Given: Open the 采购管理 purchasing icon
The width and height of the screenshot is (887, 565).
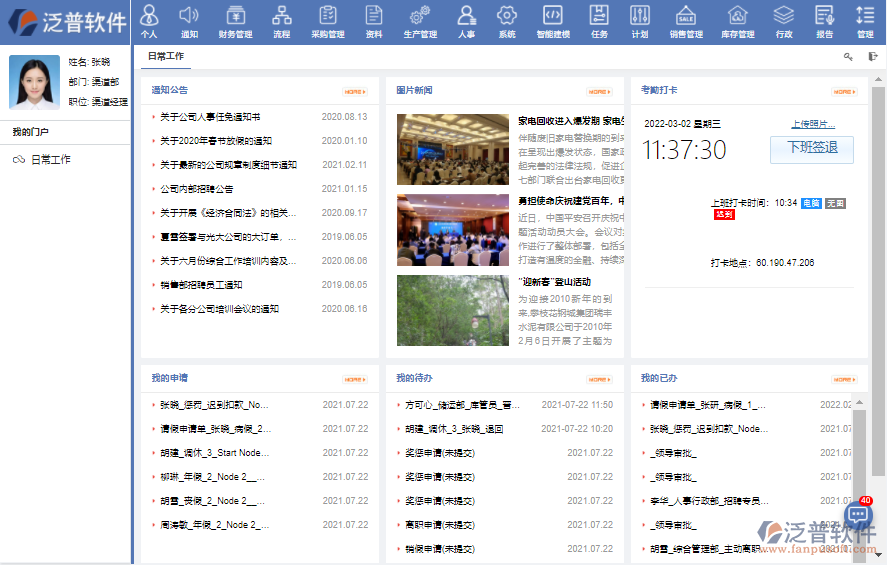Looking at the screenshot, I should click(x=327, y=21).
